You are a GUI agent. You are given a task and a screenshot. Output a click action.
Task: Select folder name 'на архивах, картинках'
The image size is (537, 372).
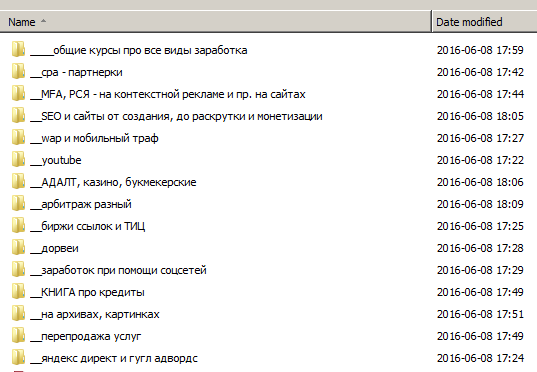tap(95, 314)
